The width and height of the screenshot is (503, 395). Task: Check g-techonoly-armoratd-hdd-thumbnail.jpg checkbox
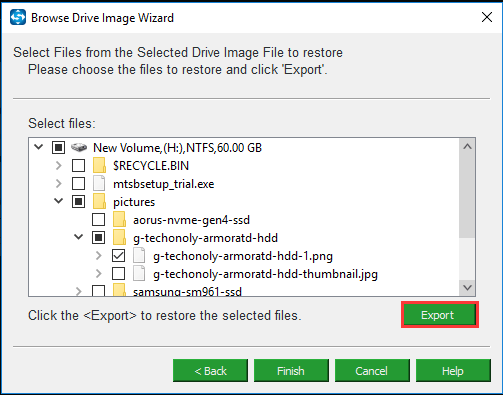118,273
